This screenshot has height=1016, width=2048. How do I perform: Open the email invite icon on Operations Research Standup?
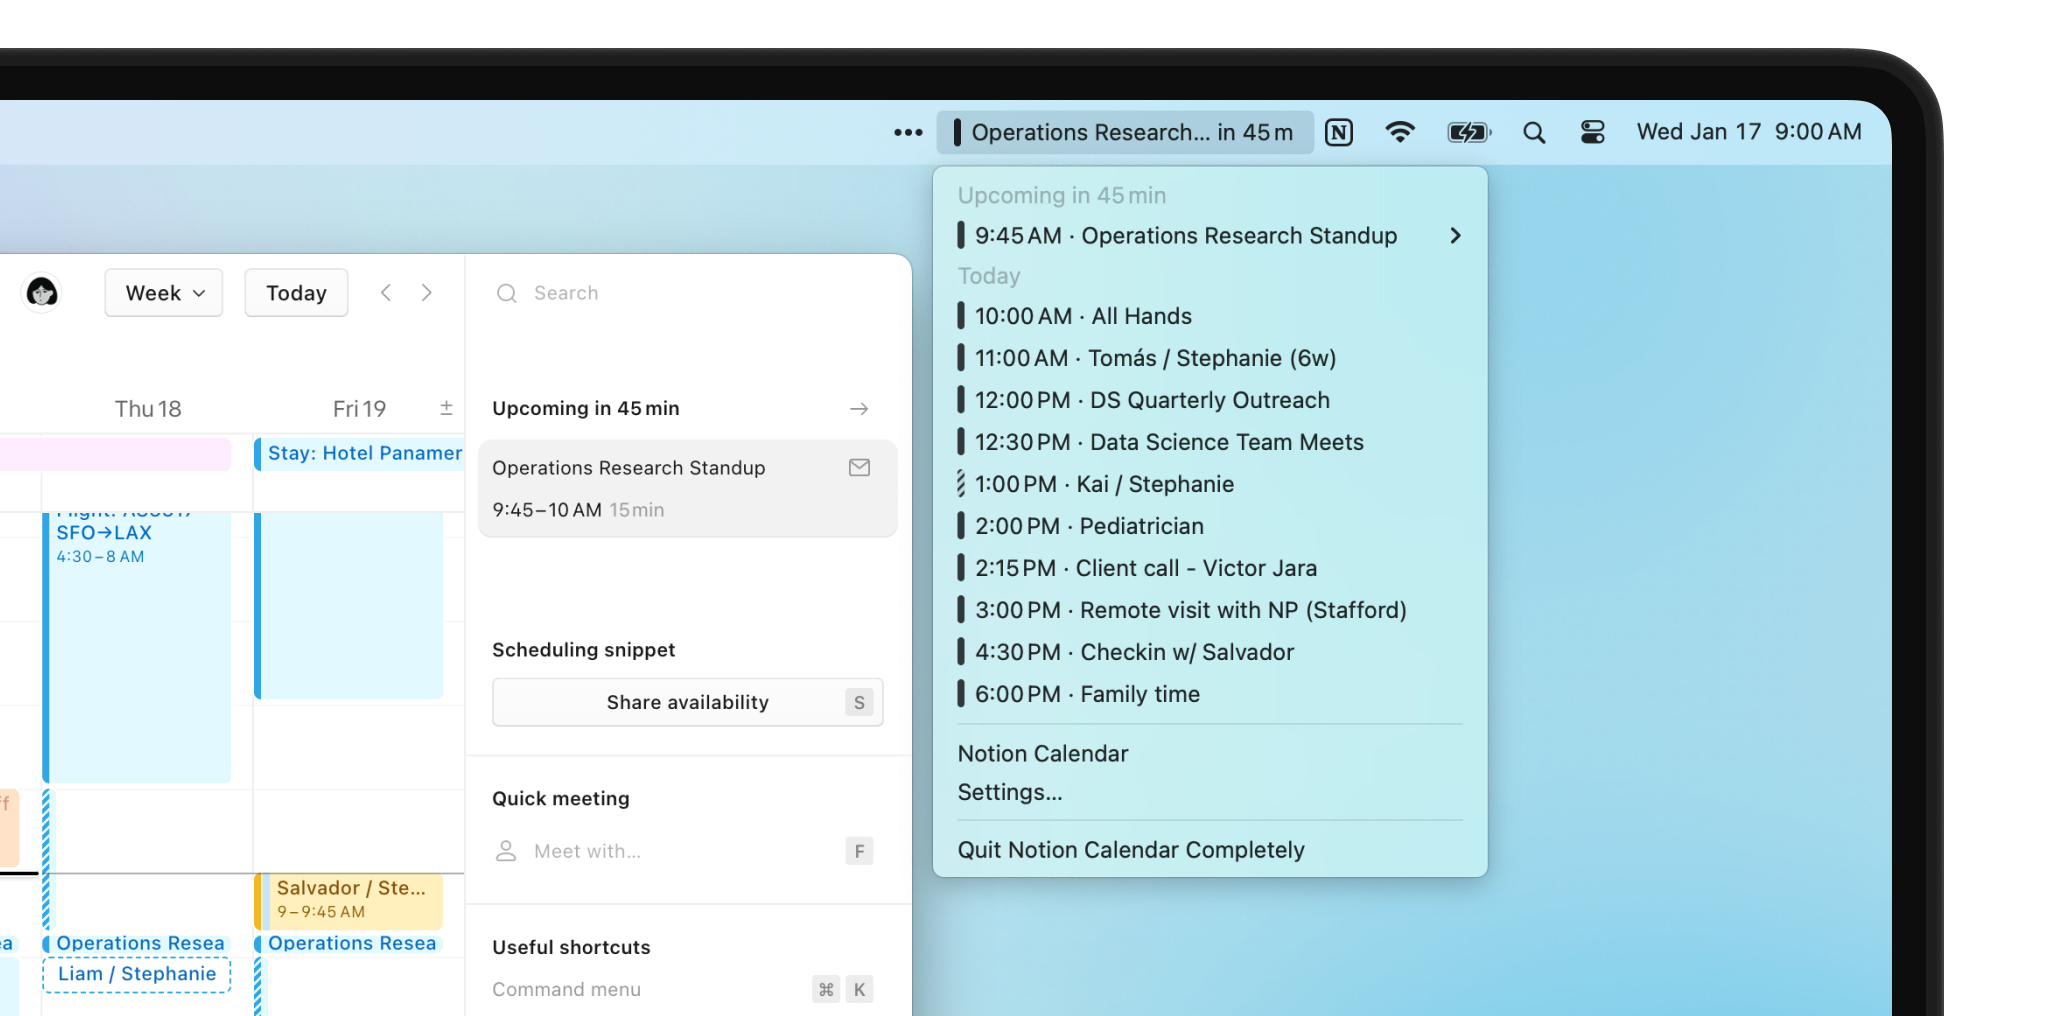859,467
